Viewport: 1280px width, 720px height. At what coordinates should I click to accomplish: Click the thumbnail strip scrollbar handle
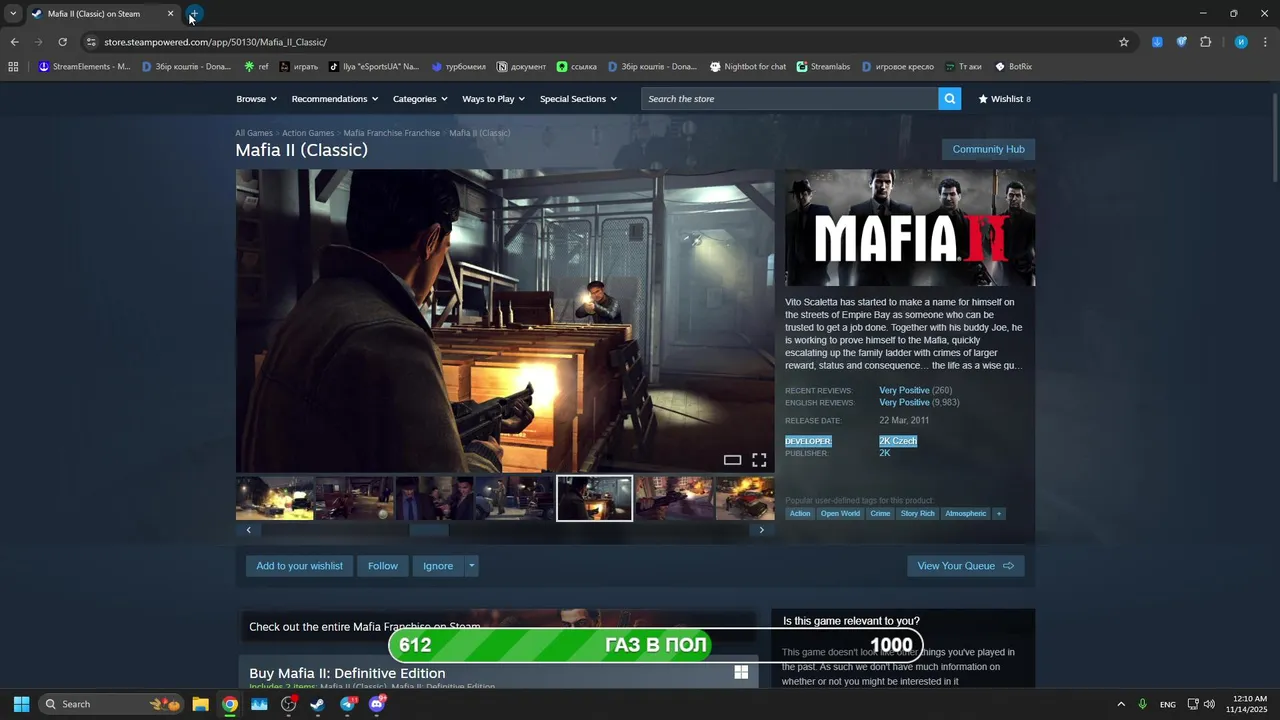click(430, 530)
